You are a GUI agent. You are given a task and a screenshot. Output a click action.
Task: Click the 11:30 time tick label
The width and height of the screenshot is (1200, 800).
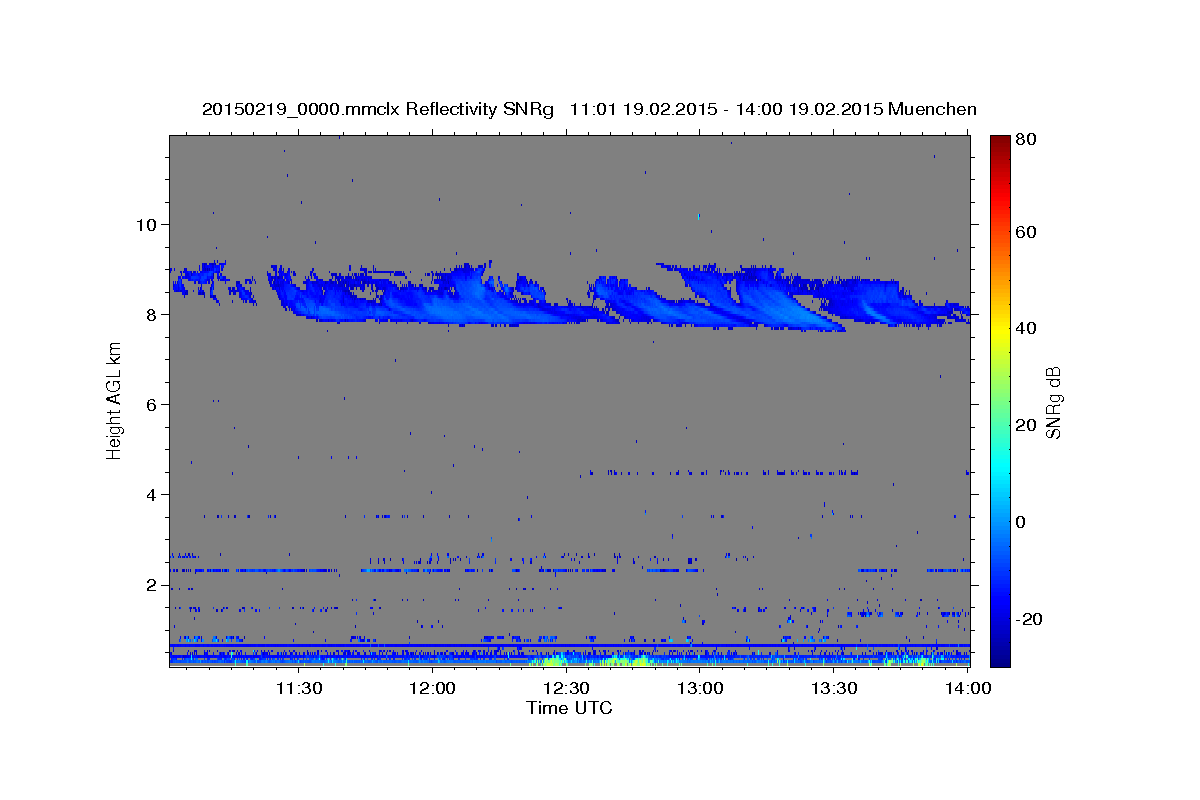(x=299, y=688)
